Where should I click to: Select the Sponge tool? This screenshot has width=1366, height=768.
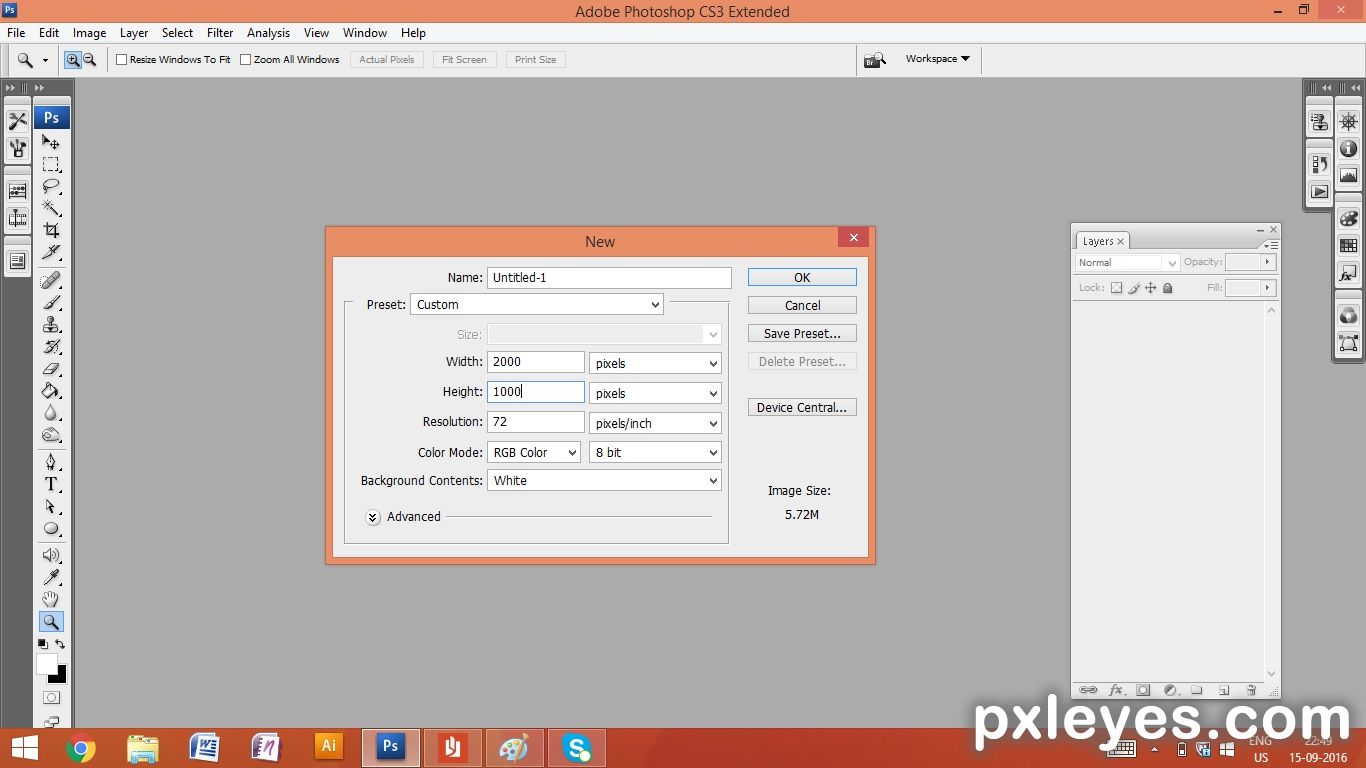coord(51,434)
